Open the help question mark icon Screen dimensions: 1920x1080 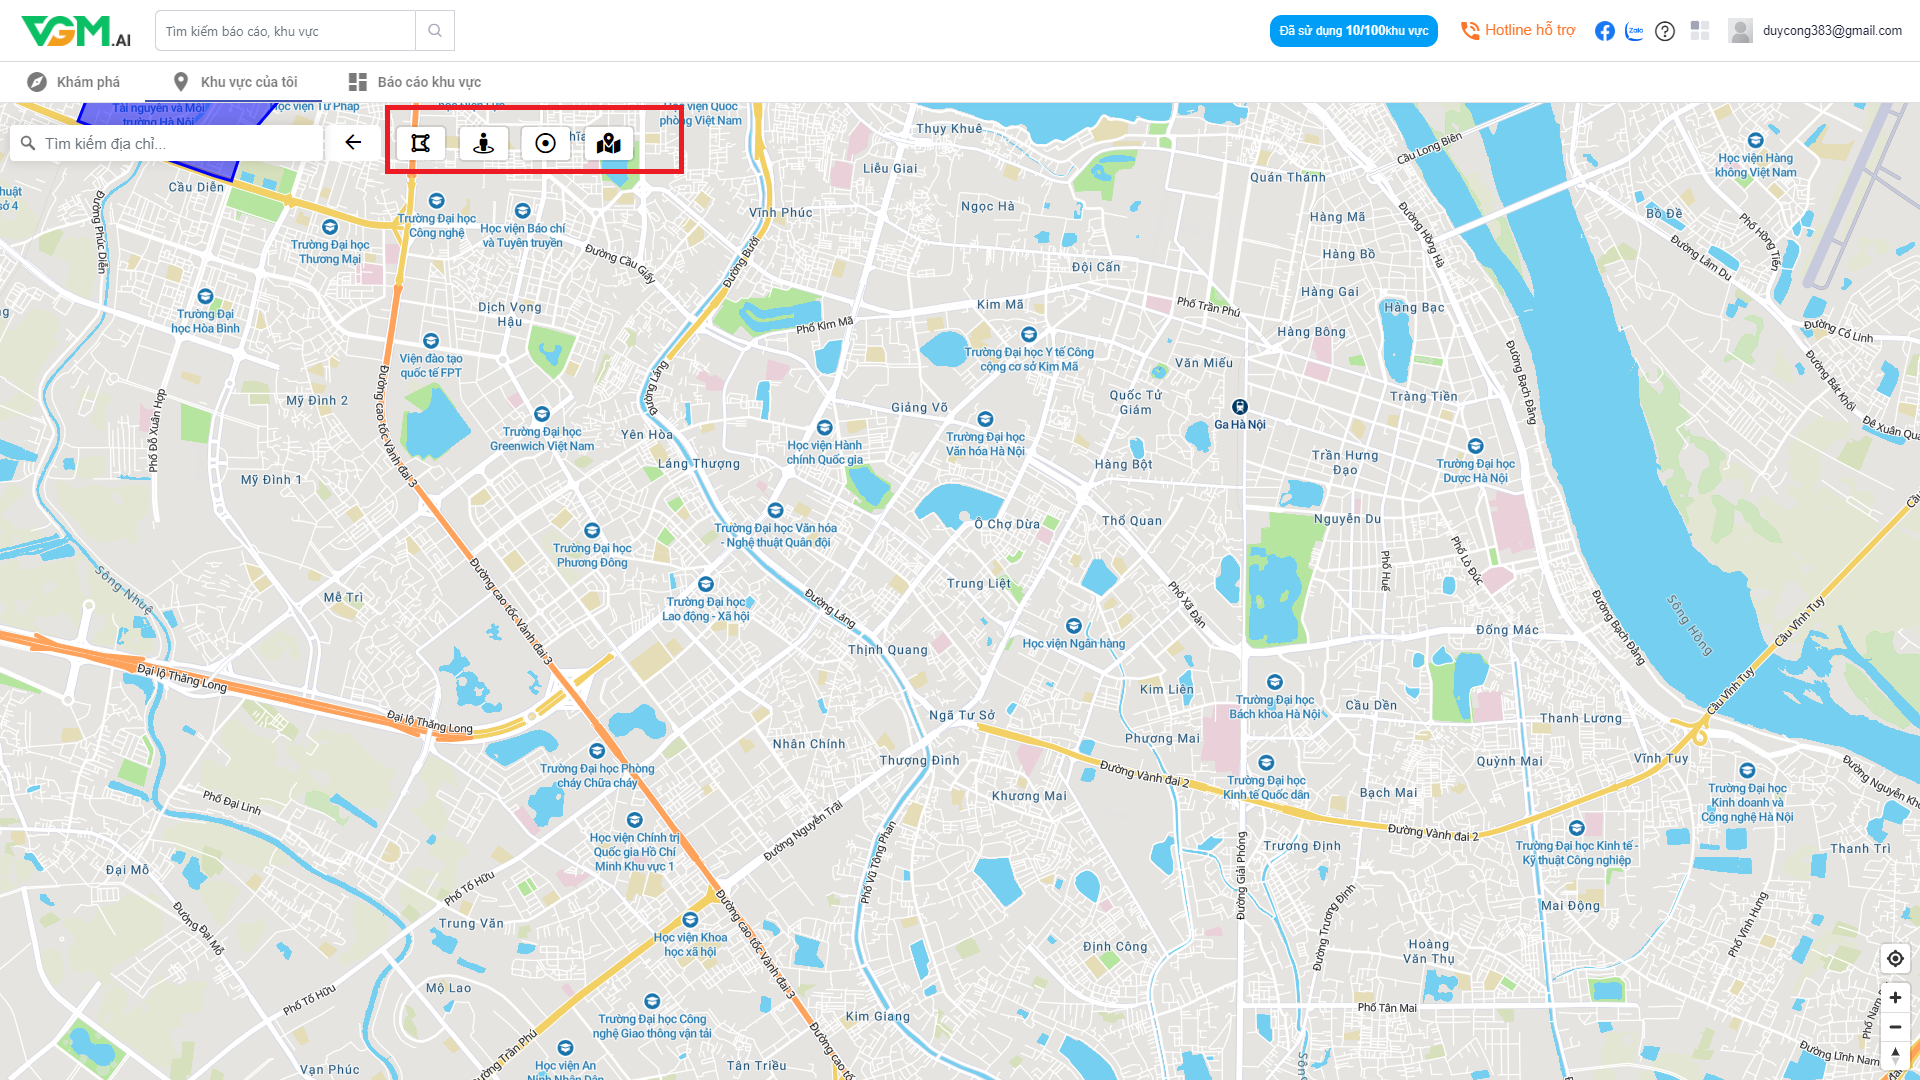pyautogui.click(x=1665, y=31)
